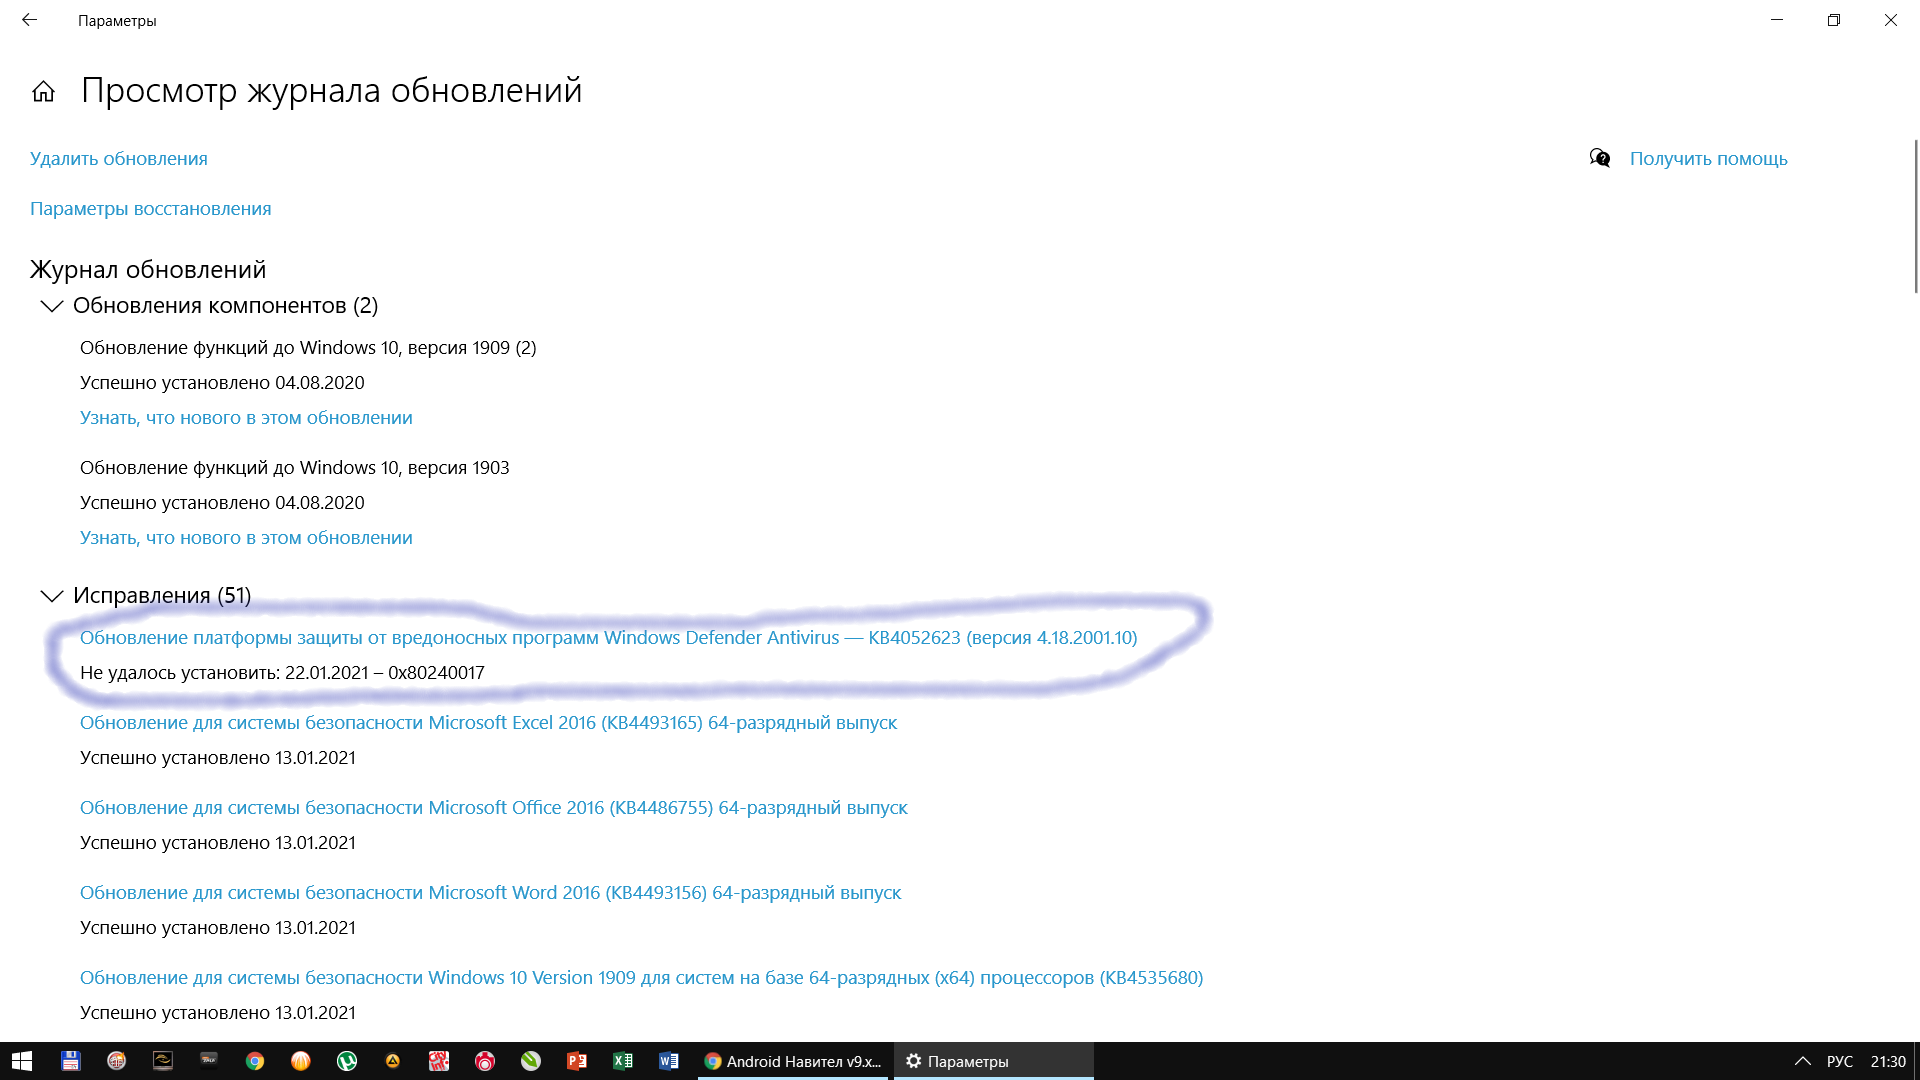Launch uTorrent from the taskbar

tap(347, 1061)
